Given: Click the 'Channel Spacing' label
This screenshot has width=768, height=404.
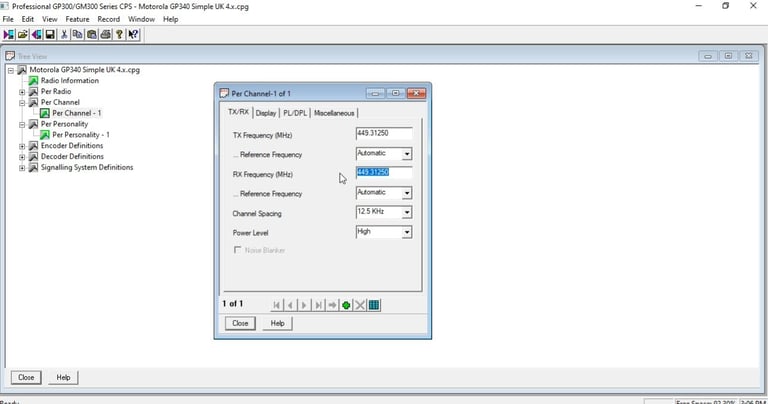Looking at the screenshot, I should point(257,214).
